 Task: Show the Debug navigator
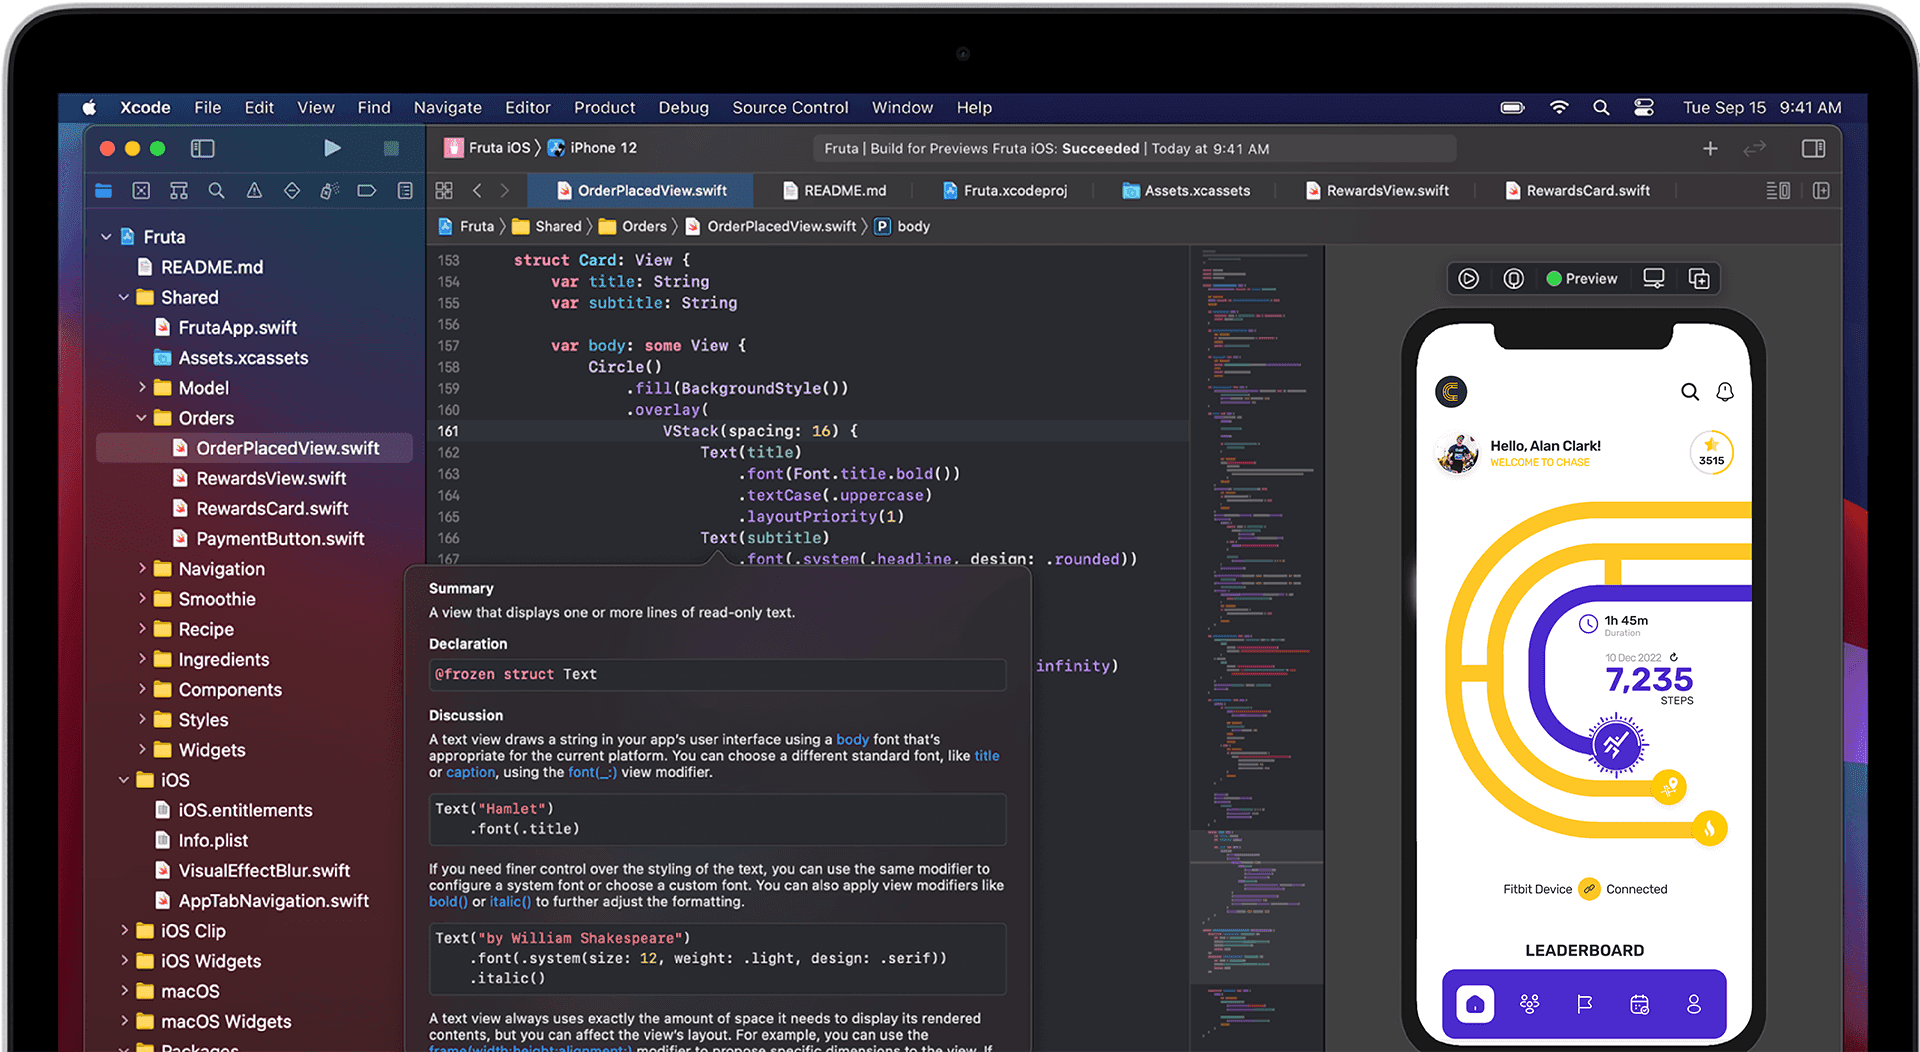[329, 190]
